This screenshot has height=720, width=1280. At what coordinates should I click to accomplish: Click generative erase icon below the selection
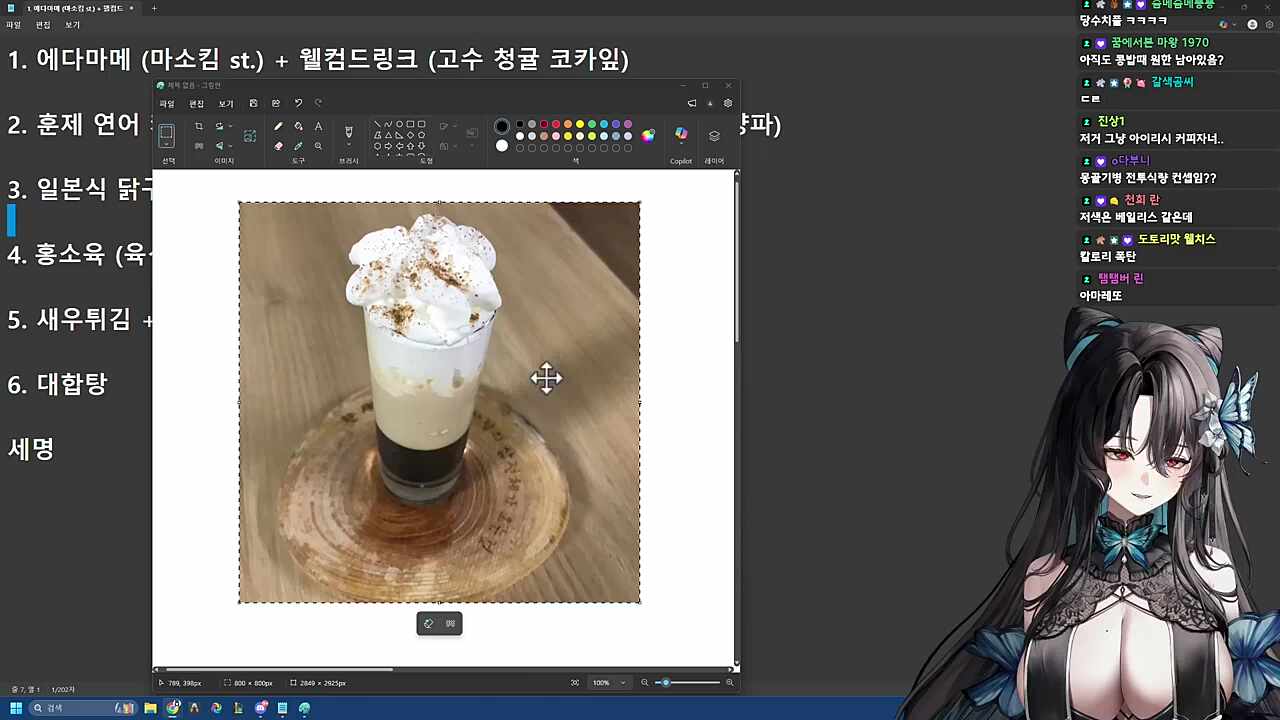click(x=429, y=624)
